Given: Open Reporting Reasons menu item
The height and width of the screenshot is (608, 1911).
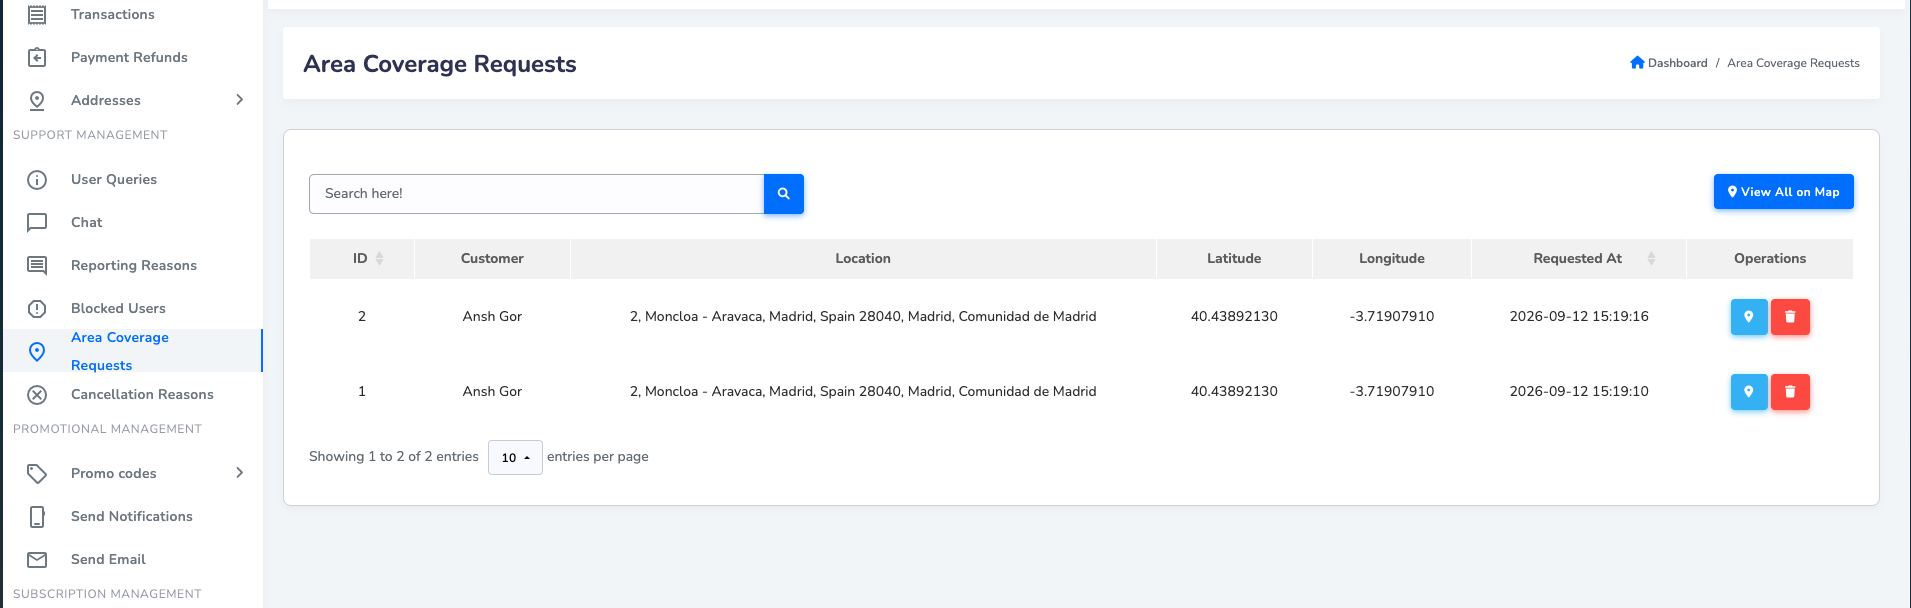Looking at the screenshot, I should tap(134, 266).
